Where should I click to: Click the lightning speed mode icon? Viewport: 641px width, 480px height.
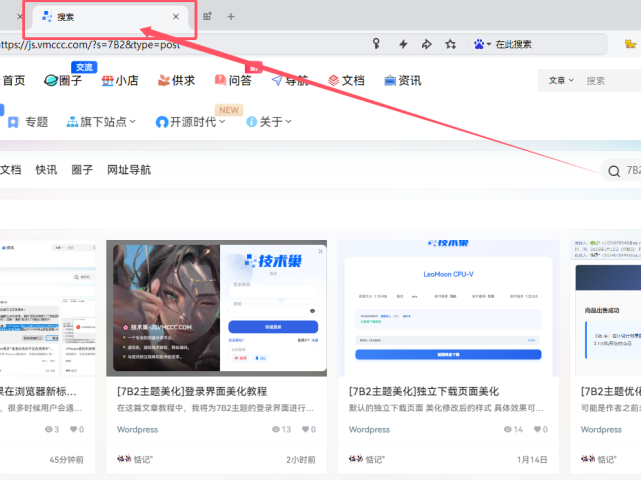(403, 44)
